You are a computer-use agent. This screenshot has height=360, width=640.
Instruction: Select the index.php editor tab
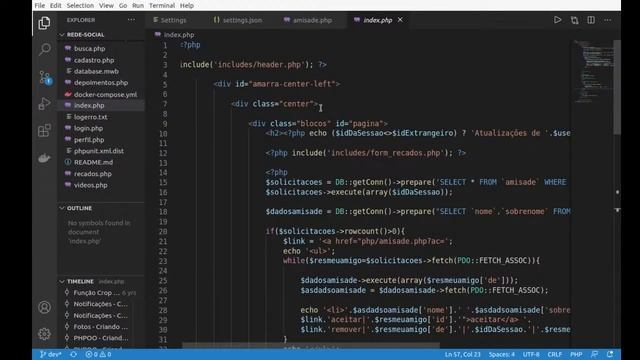tap(378, 20)
